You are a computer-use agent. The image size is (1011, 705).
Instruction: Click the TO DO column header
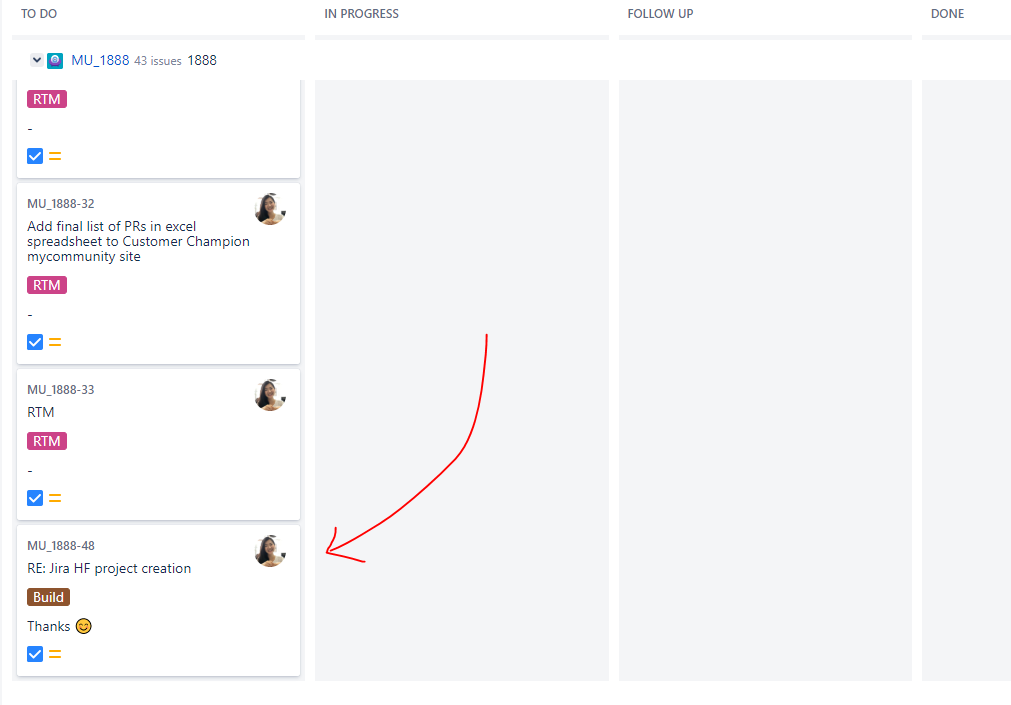pyautogui.click(x=39, y=14)
